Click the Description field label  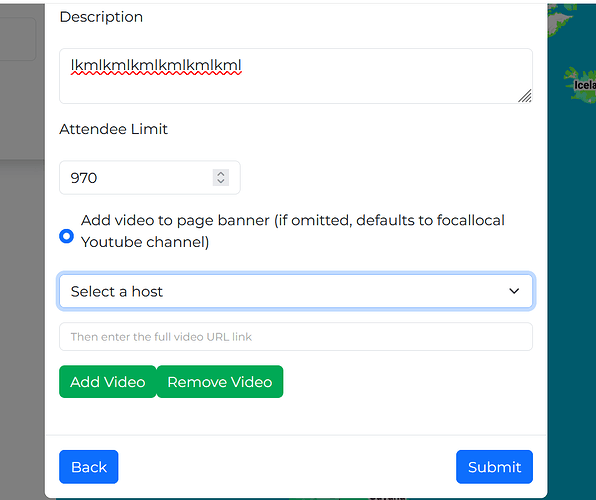[101, 17]
